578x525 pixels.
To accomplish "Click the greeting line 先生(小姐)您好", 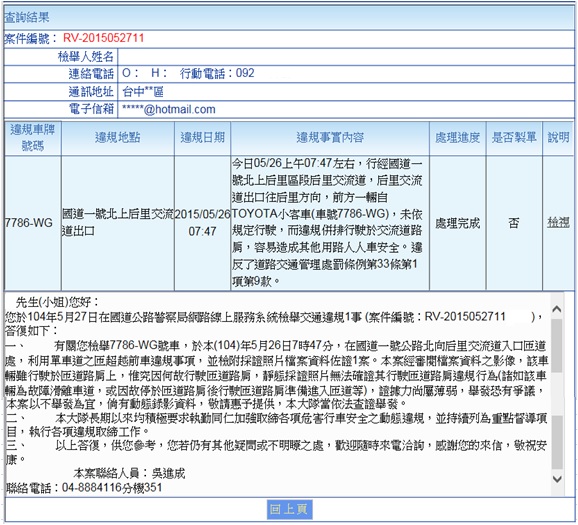I will pyautogui.click(x=58, y=302).
